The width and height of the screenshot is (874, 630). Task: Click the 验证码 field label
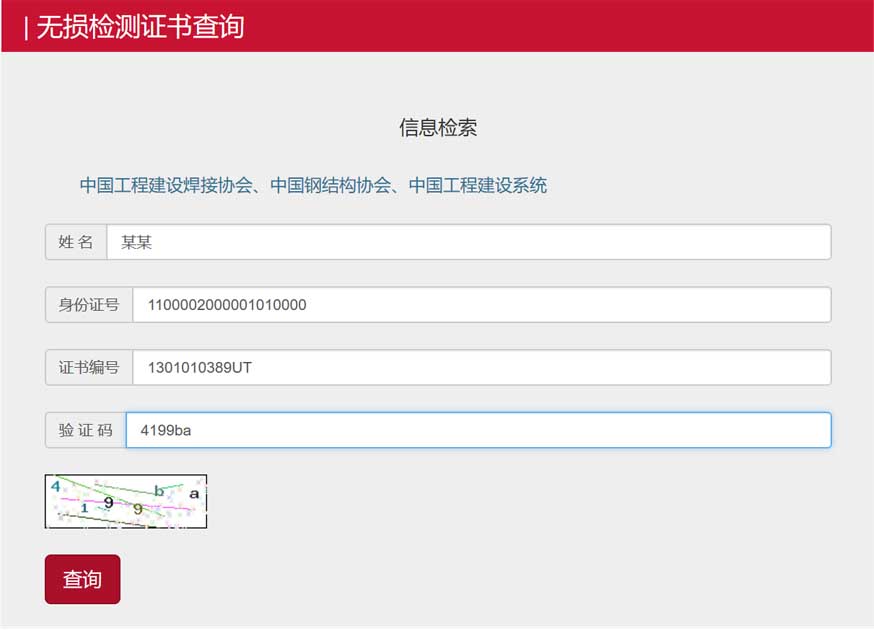pyautogui.click(x=85, y=430)
